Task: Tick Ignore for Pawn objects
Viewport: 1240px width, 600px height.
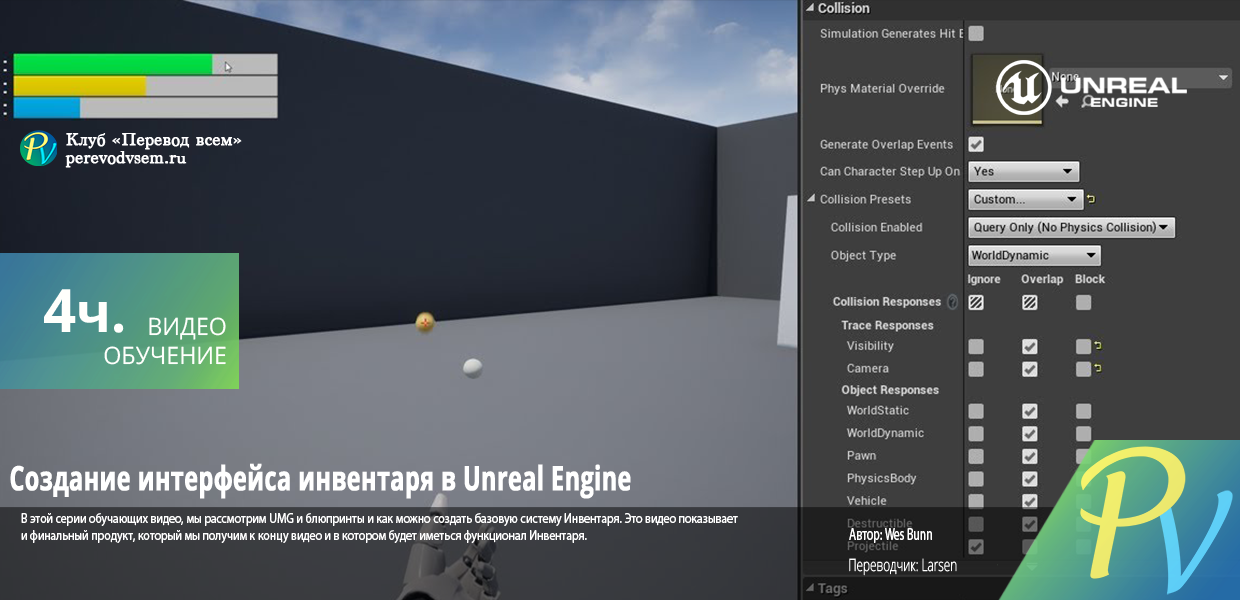Action: [976, 456]
